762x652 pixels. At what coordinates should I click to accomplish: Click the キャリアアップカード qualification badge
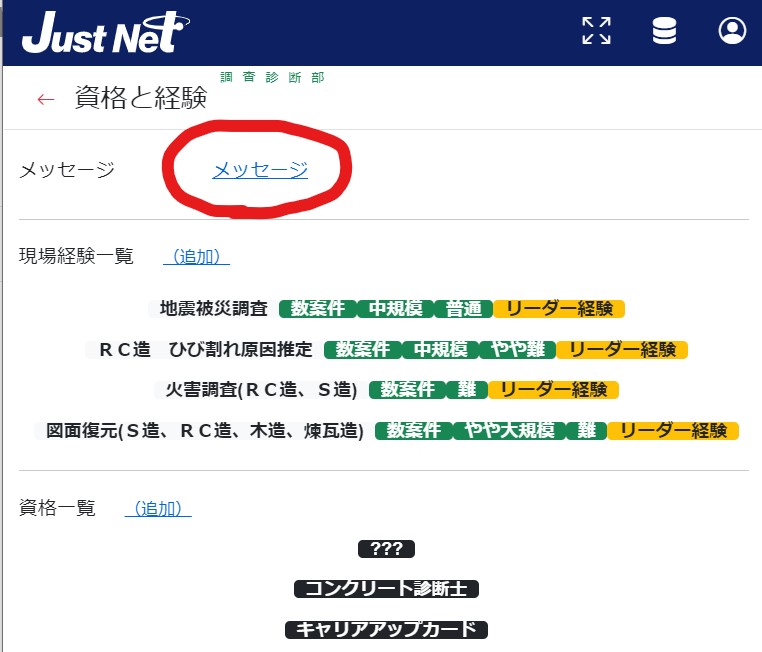click(x=386, y=630)
